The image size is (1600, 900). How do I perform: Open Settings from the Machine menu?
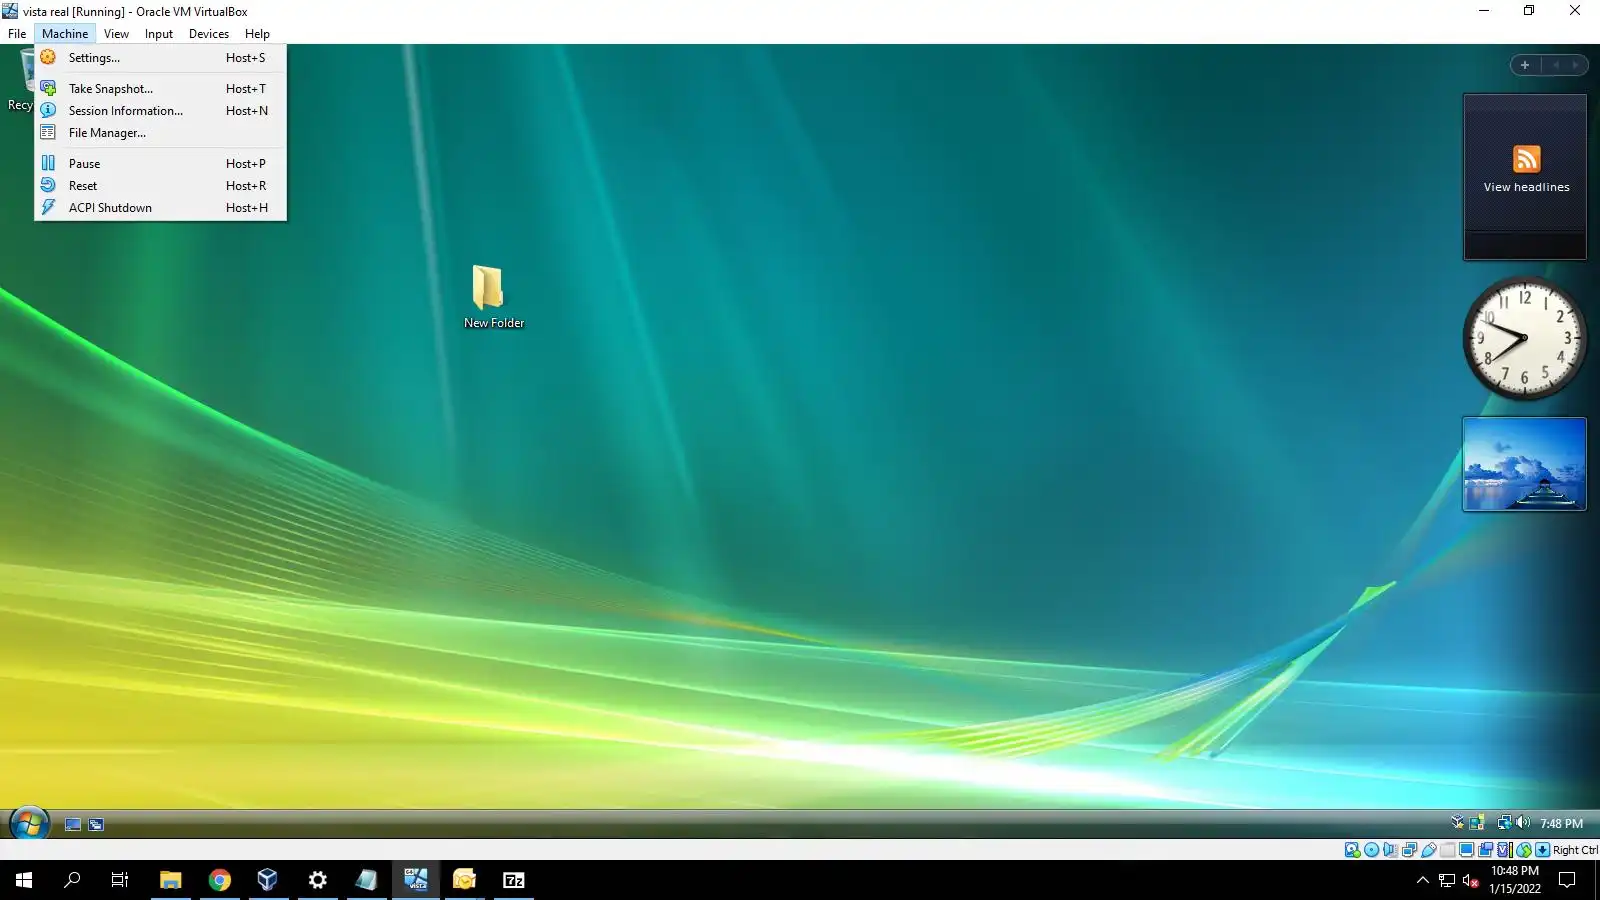coord(160,58)
